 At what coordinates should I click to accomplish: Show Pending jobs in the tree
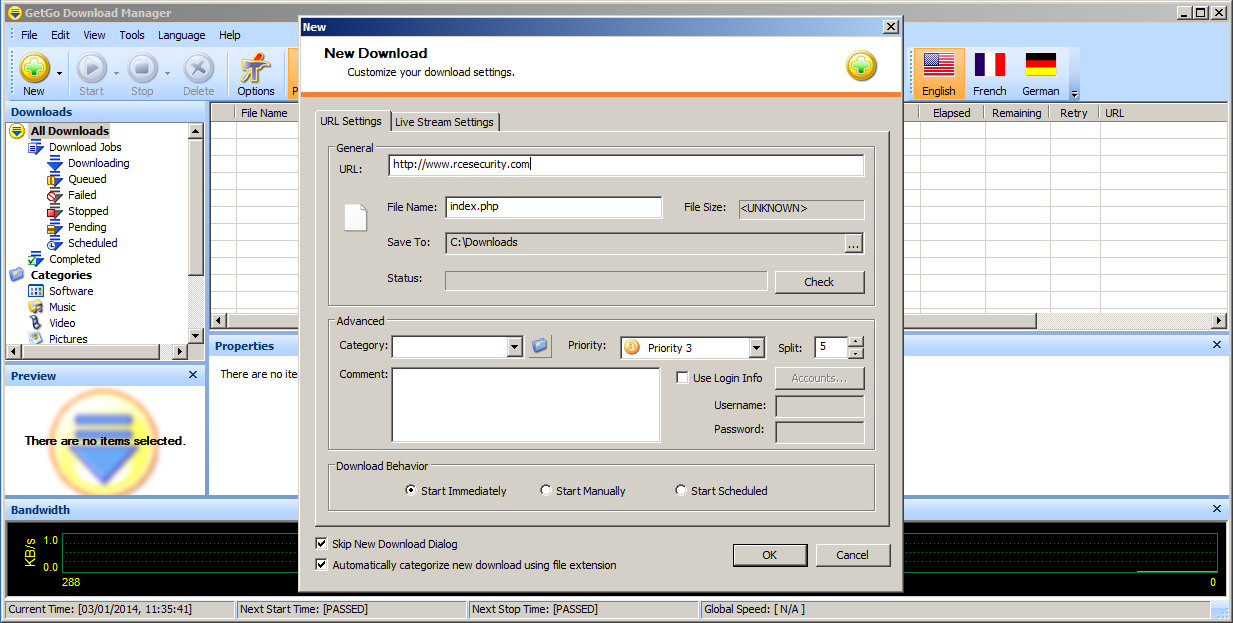87,227
